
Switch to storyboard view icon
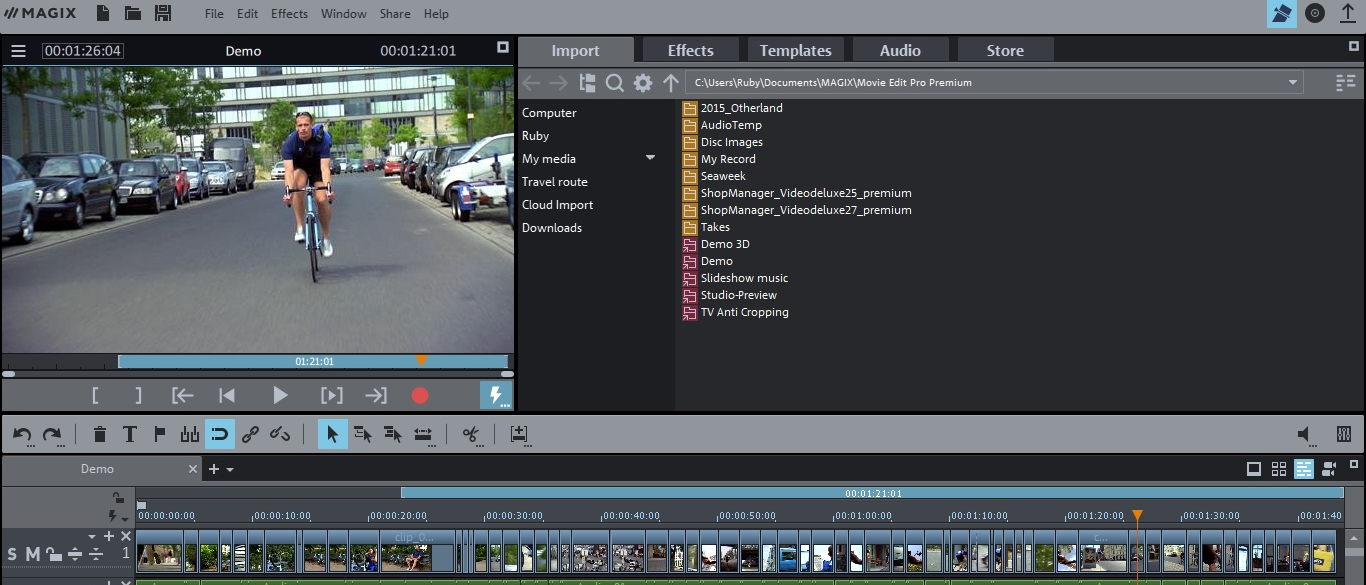pos(1254,469)
